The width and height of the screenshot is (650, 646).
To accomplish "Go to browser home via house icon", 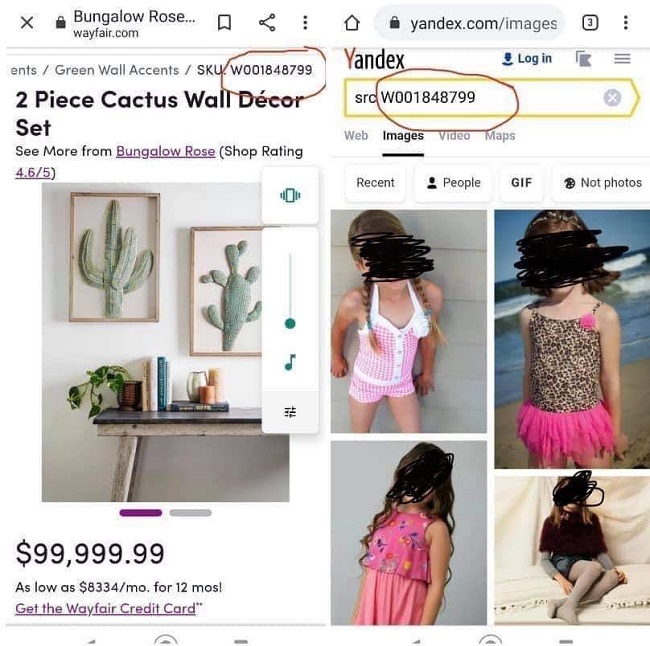I will click(352, 22).
